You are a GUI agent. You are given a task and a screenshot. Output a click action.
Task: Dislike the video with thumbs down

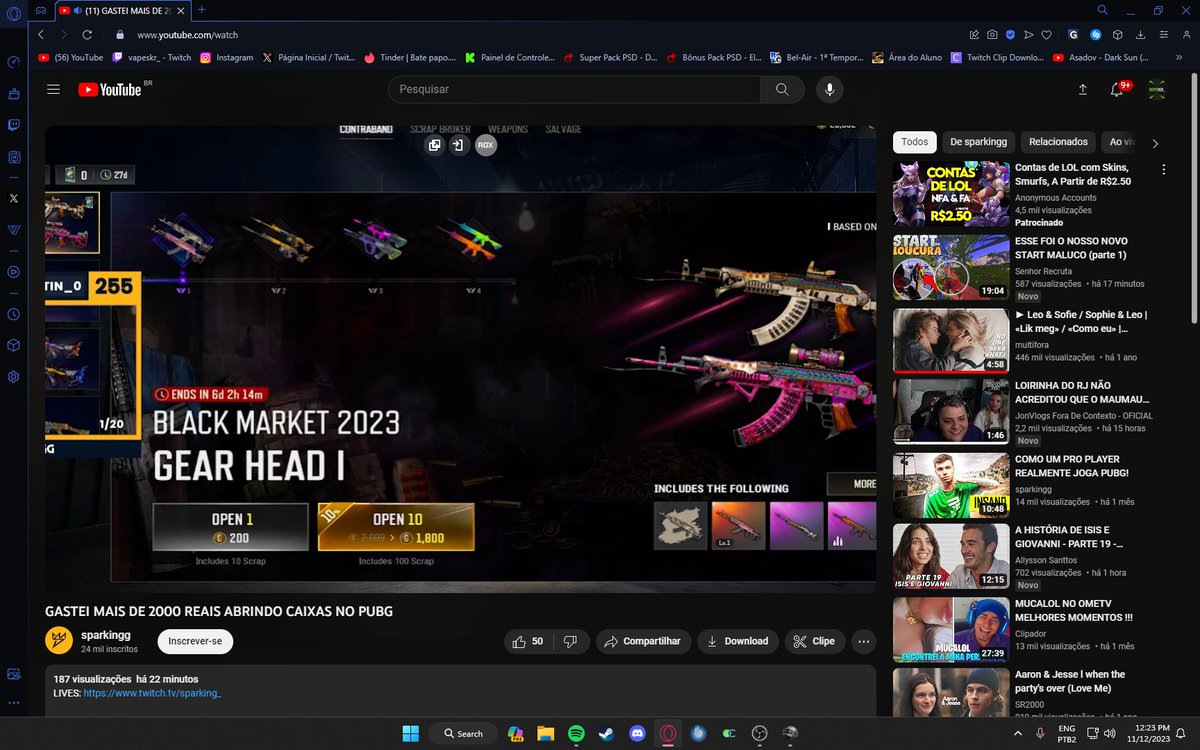click(571, 641)
